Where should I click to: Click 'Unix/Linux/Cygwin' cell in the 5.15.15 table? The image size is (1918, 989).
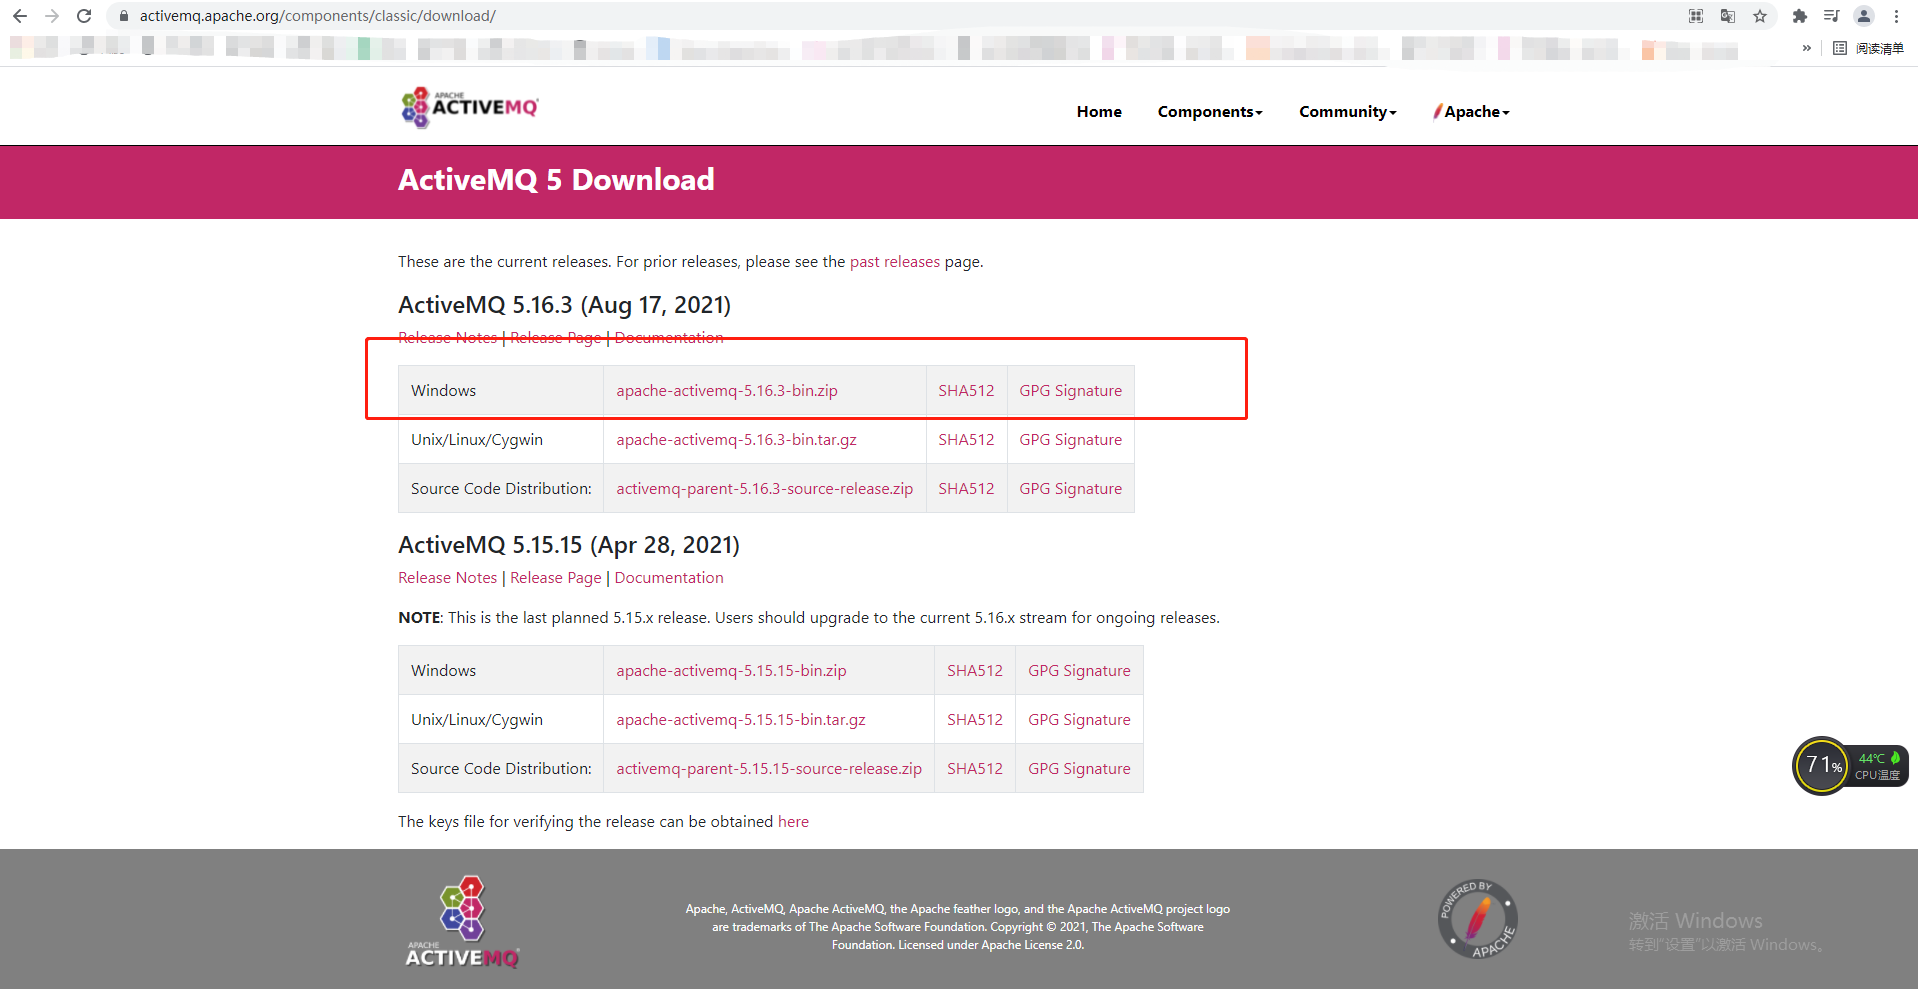(x=501, y=720)
